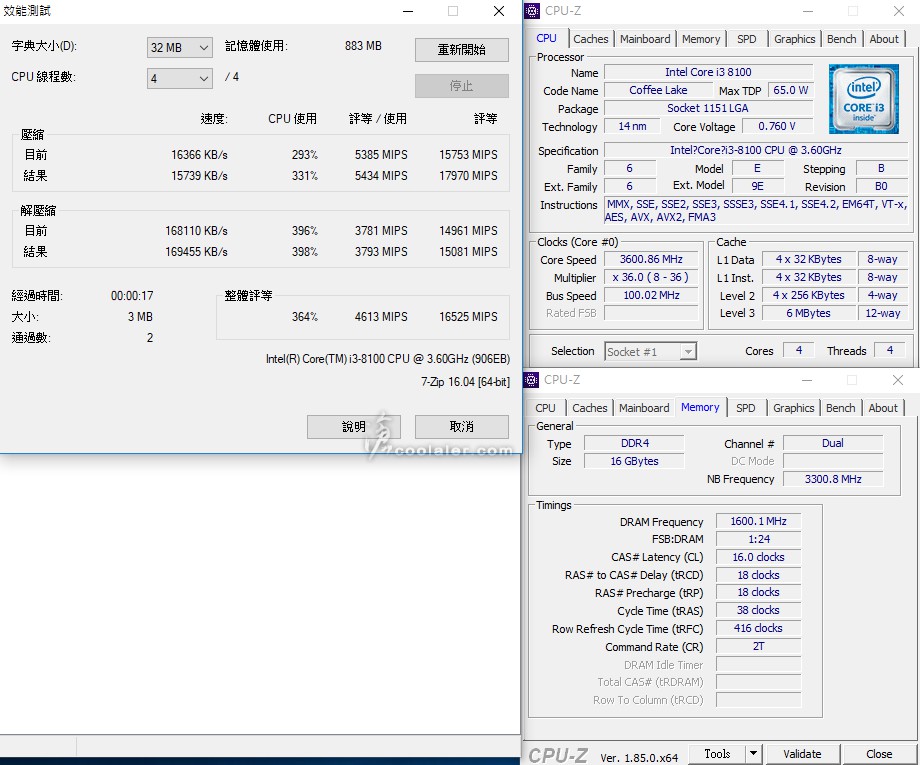This screenshot has height=765, width=920.
Task: Click the Core Speed value 3600.86 MHz
Action: click(651, 259)
